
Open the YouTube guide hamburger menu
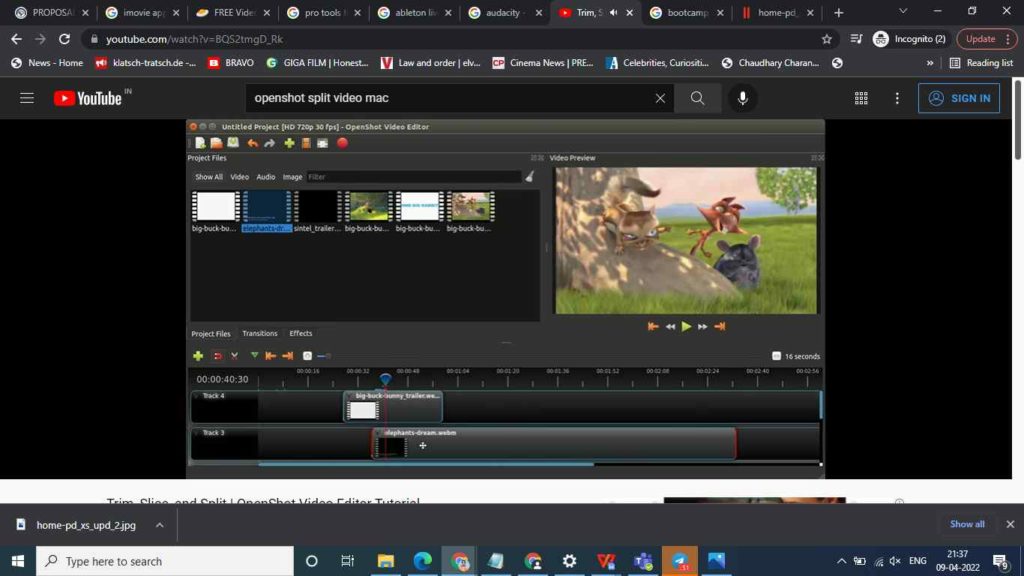click(27, 98)
